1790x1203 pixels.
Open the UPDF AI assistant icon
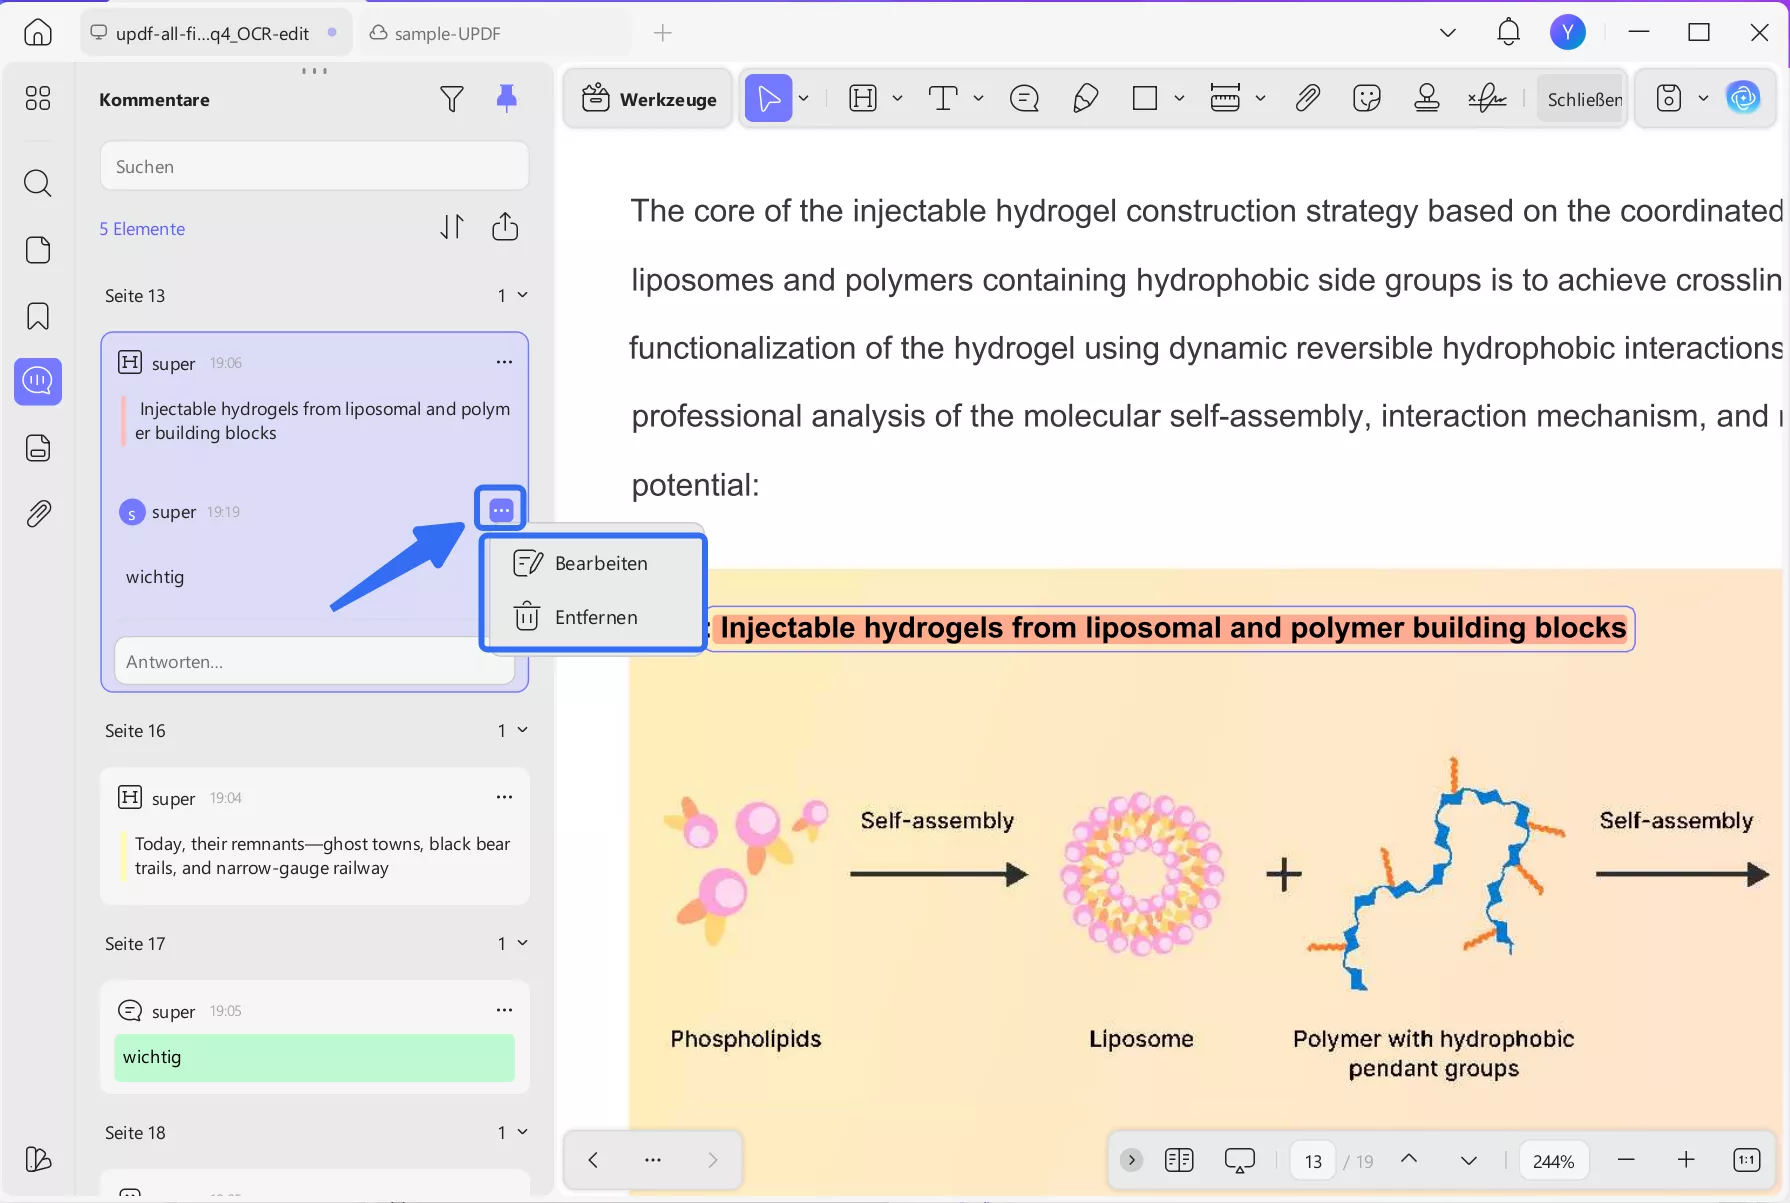(1743, 98)
